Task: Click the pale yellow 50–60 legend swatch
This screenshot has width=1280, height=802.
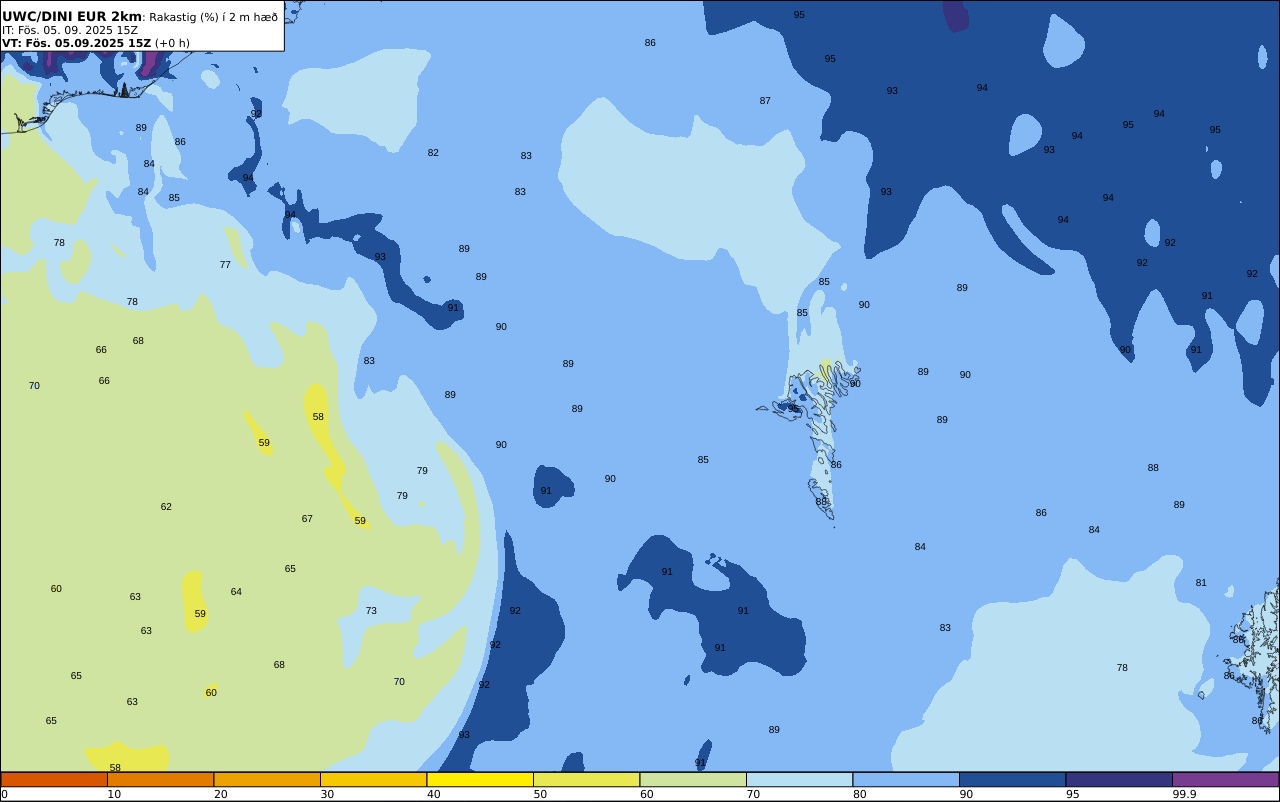Action: (x=587, y=779)
